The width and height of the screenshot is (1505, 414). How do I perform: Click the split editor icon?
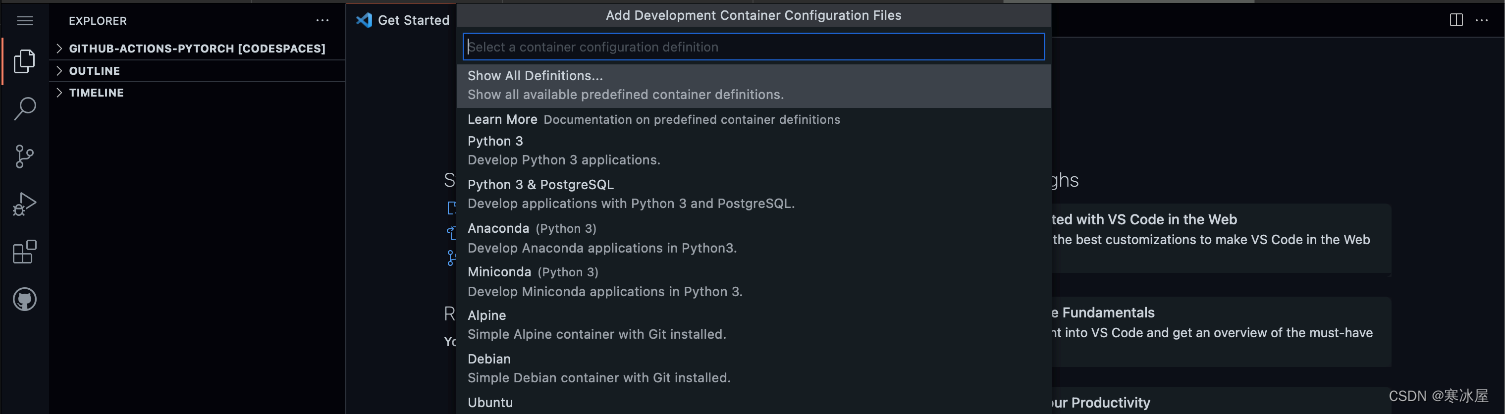(x=1456, y=20)
